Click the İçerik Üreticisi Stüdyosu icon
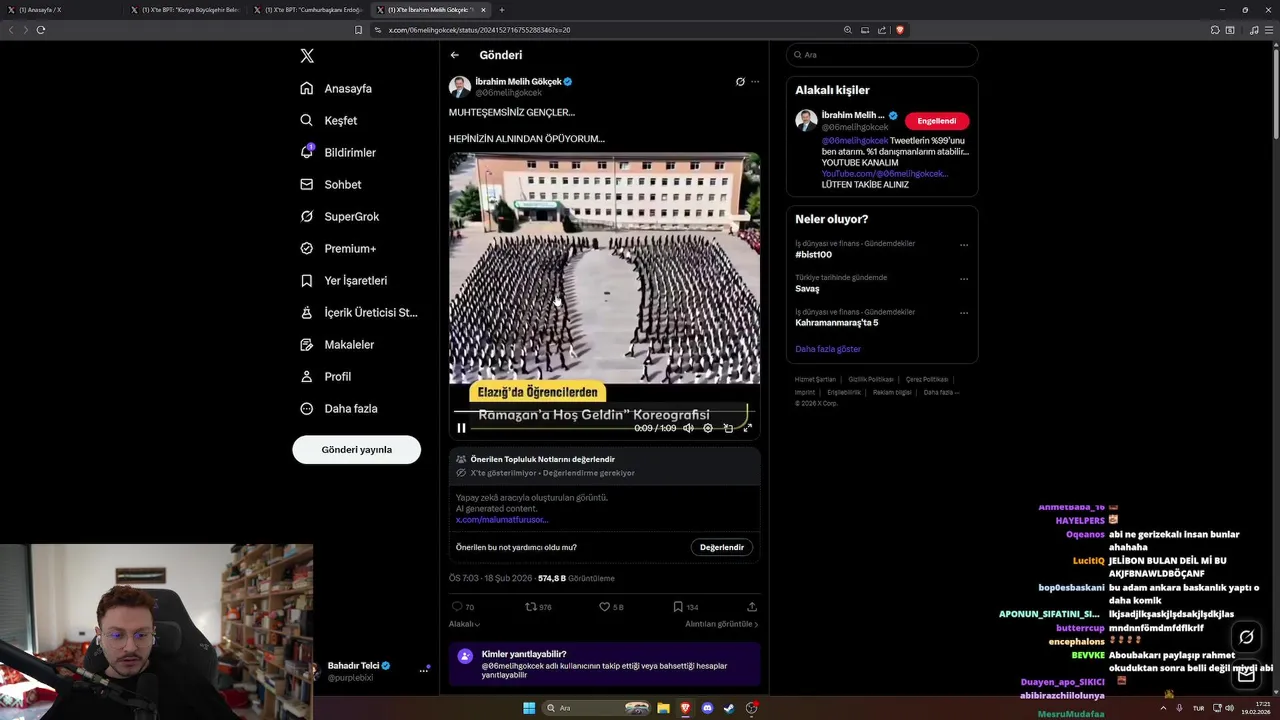 pyautogui.click(x=307, y=312)
